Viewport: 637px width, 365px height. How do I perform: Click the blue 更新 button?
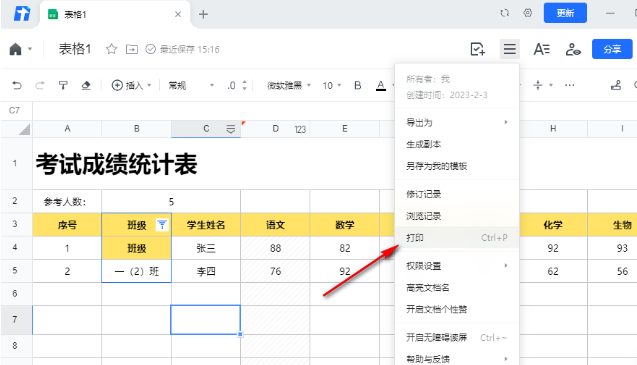point(565,13)
